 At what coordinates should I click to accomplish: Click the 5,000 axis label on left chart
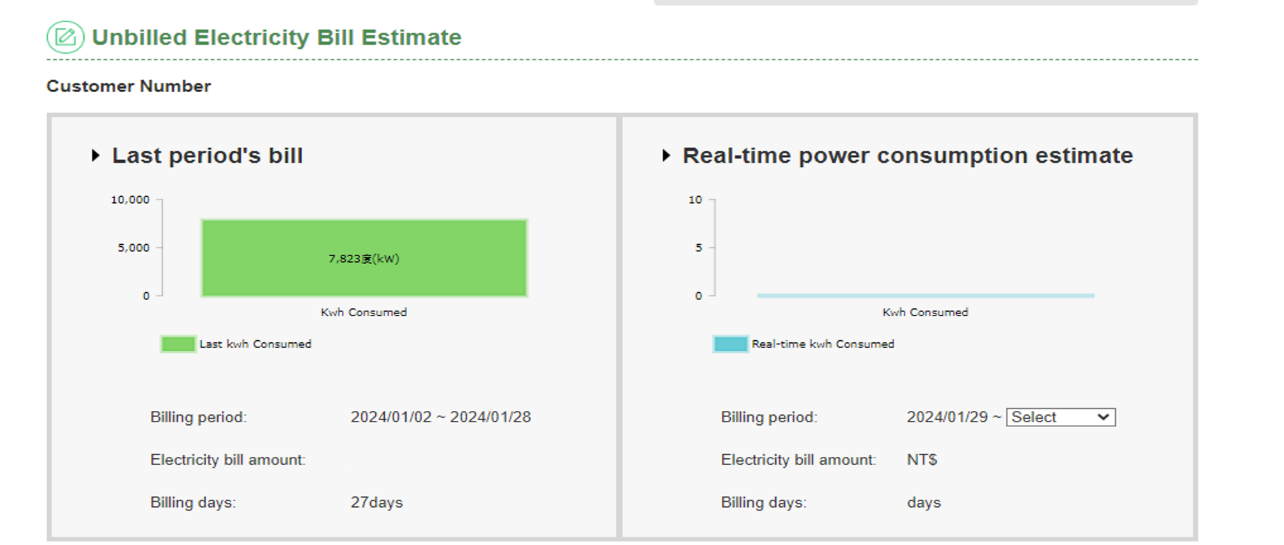(x=134, y=248)
